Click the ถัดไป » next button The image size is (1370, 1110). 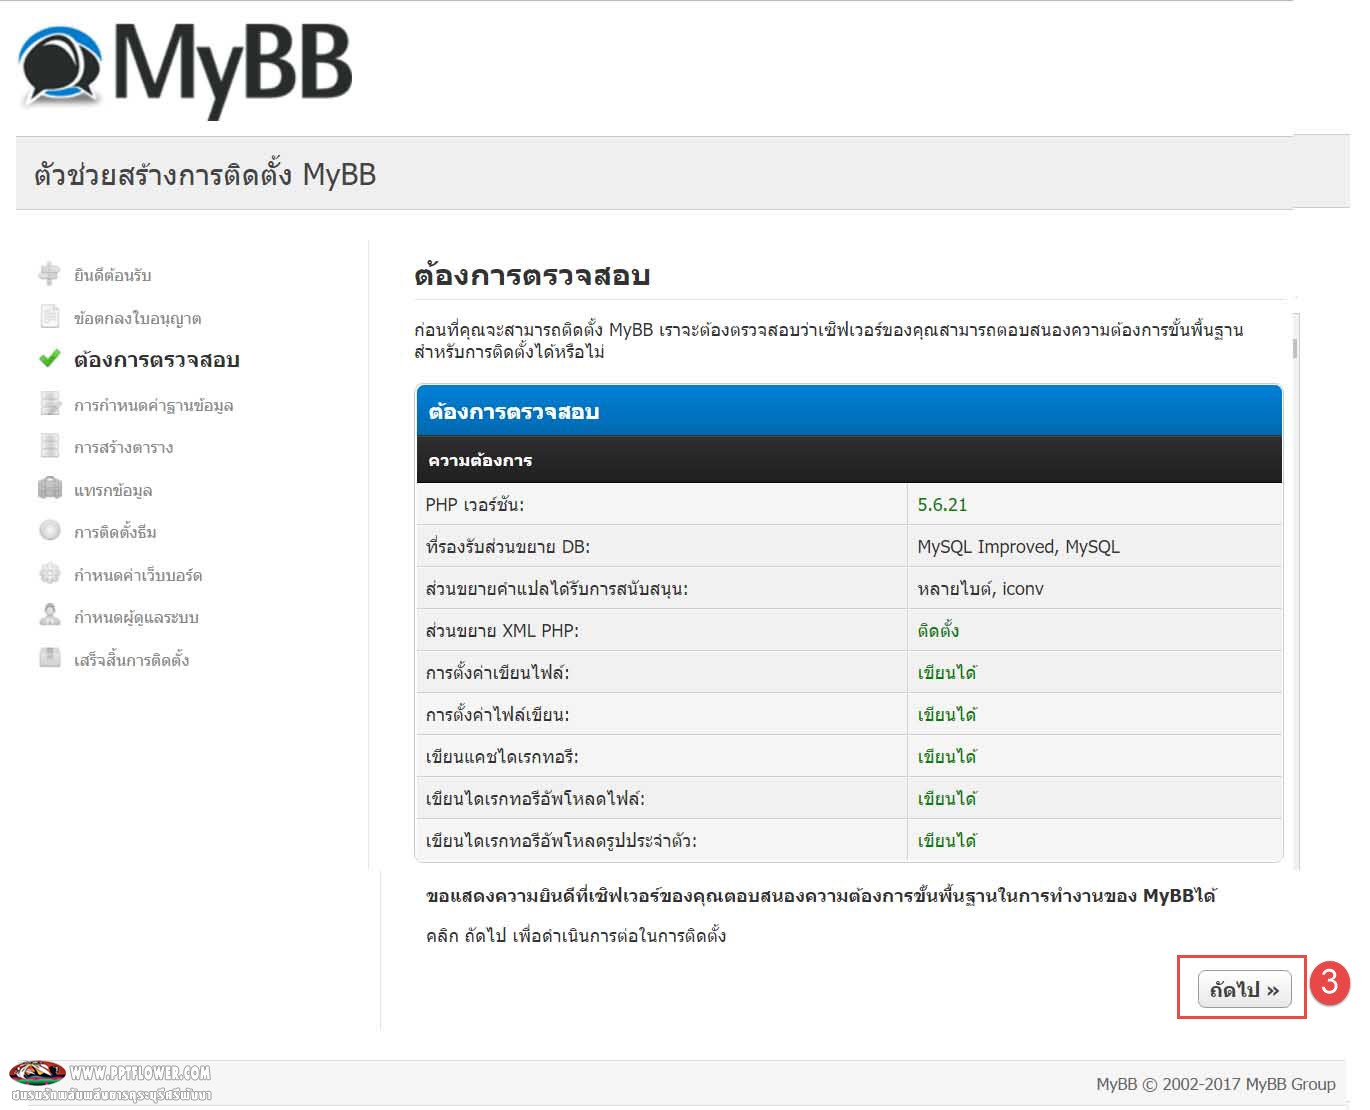click(x=1244, y=990)
